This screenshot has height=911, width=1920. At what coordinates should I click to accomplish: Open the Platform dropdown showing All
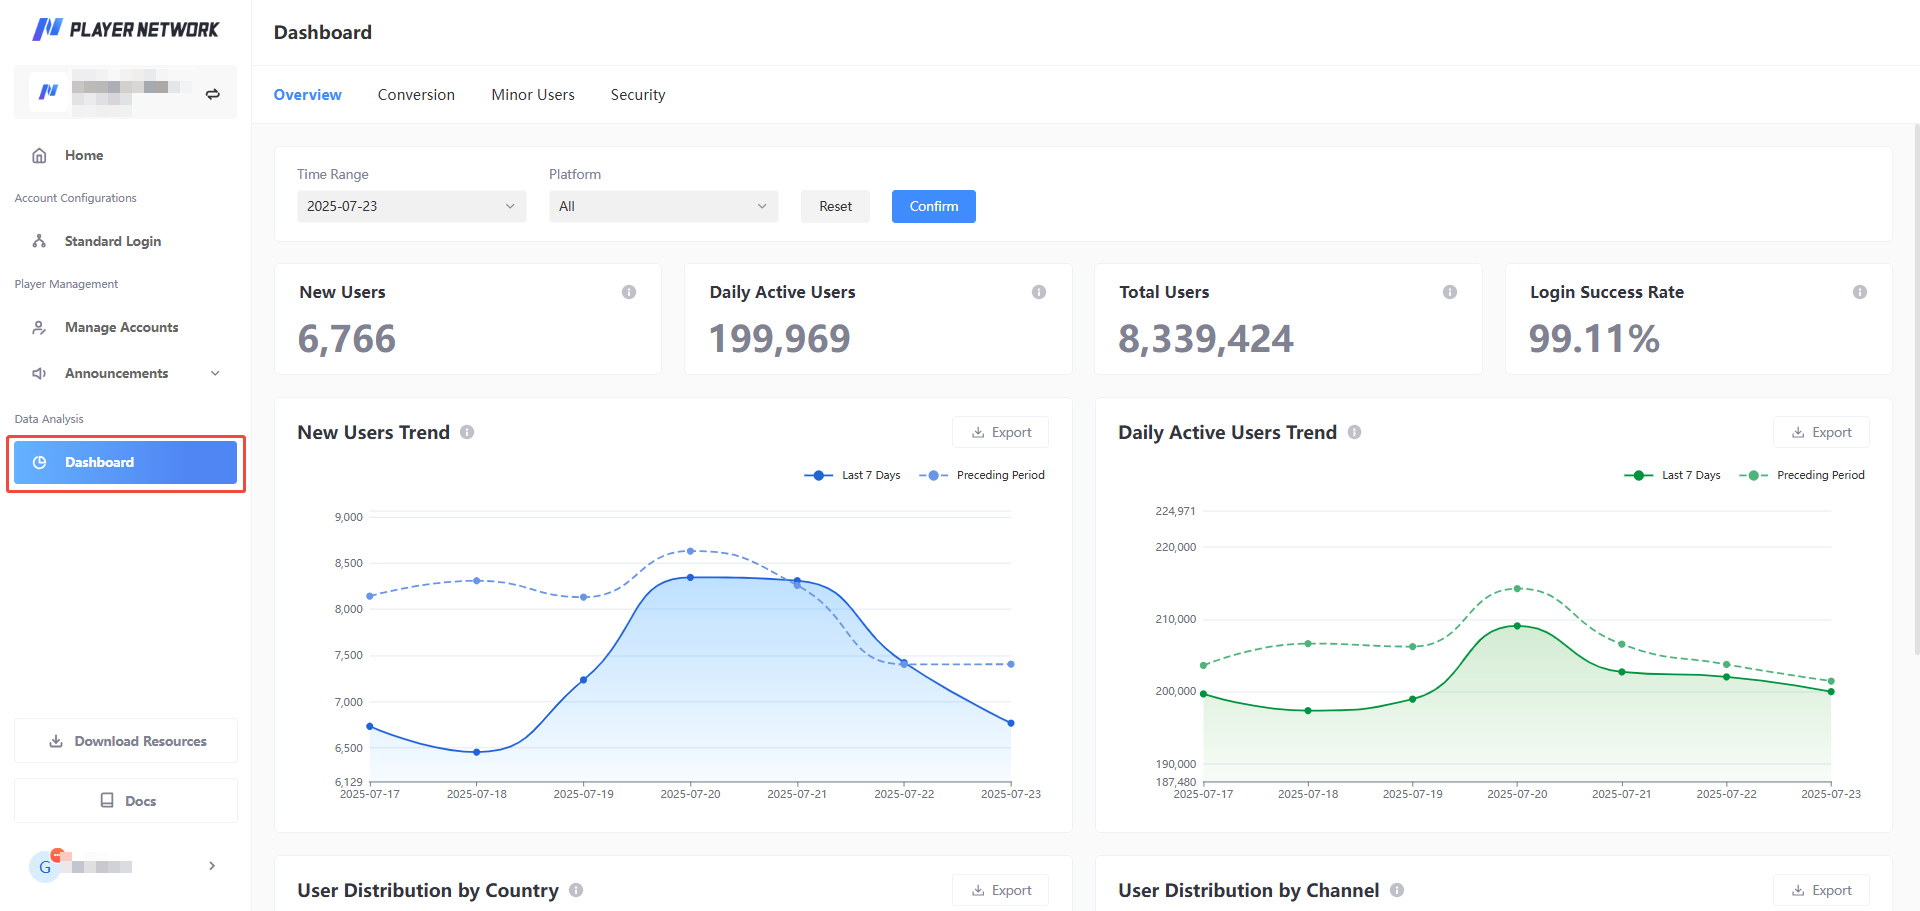663,206
